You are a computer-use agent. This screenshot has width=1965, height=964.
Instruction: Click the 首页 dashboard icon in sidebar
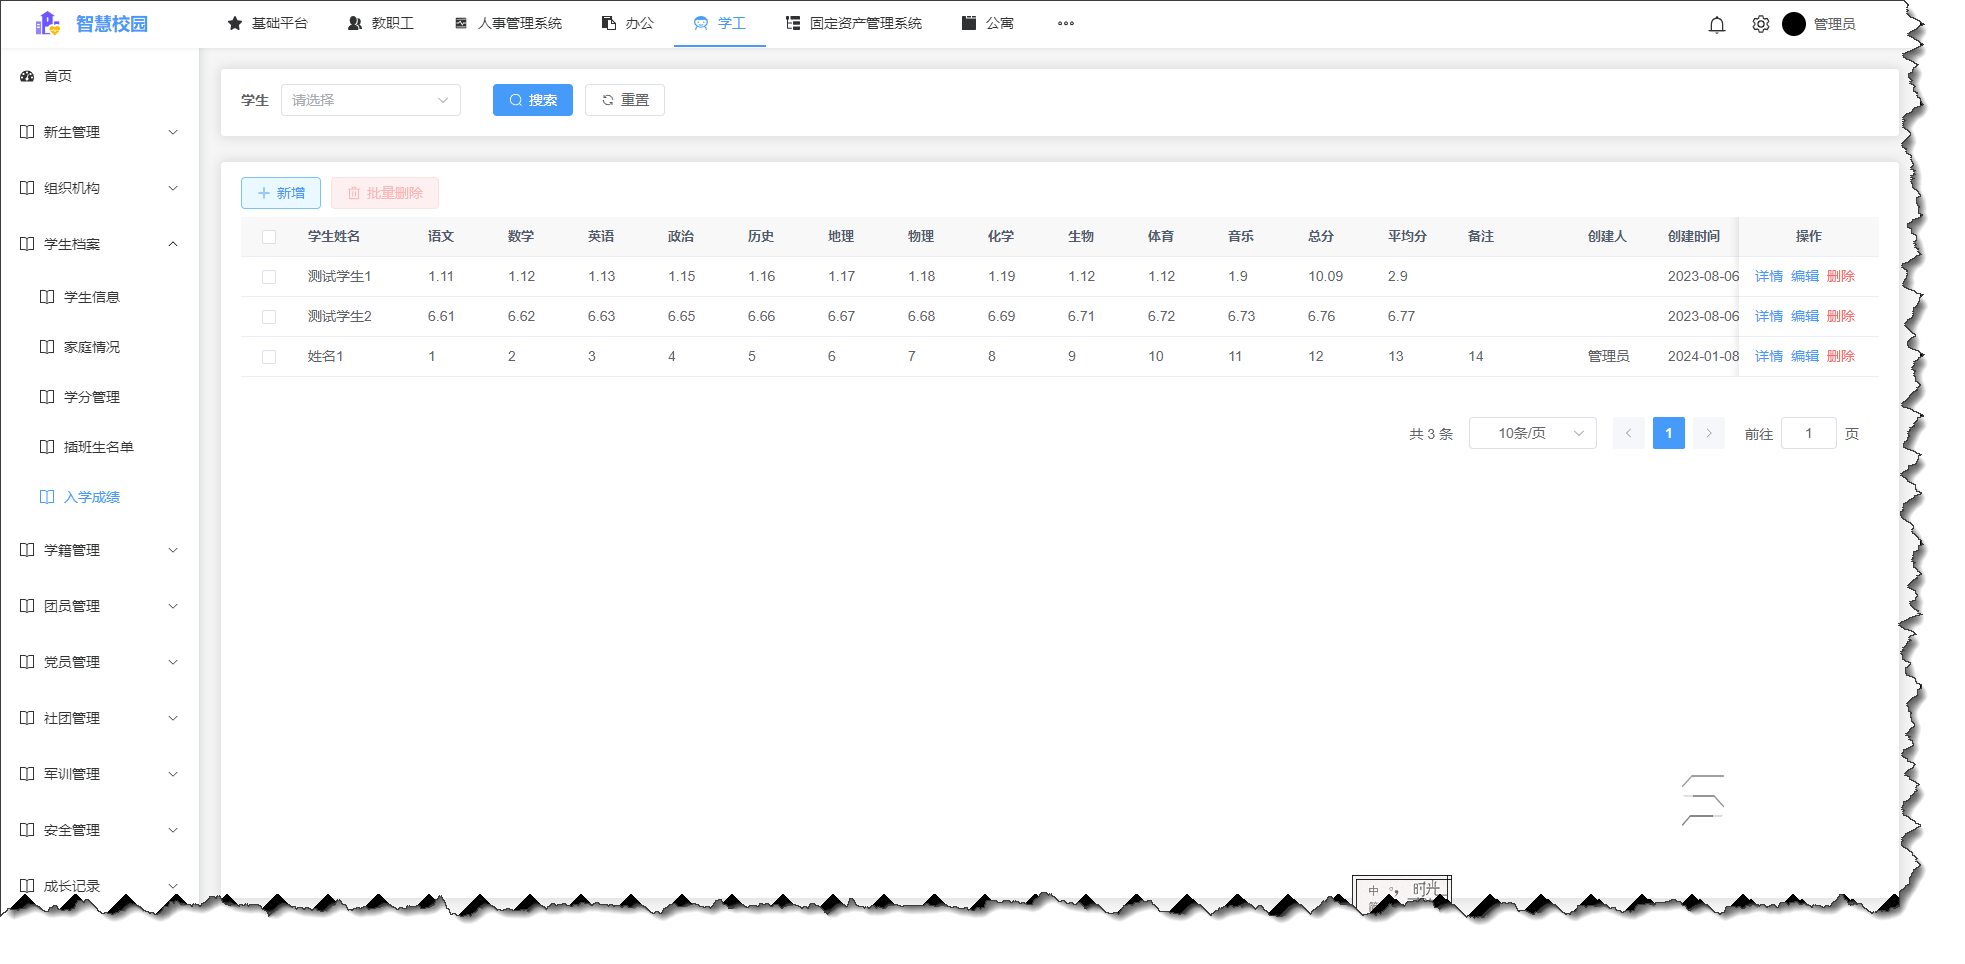pos(27,76)
